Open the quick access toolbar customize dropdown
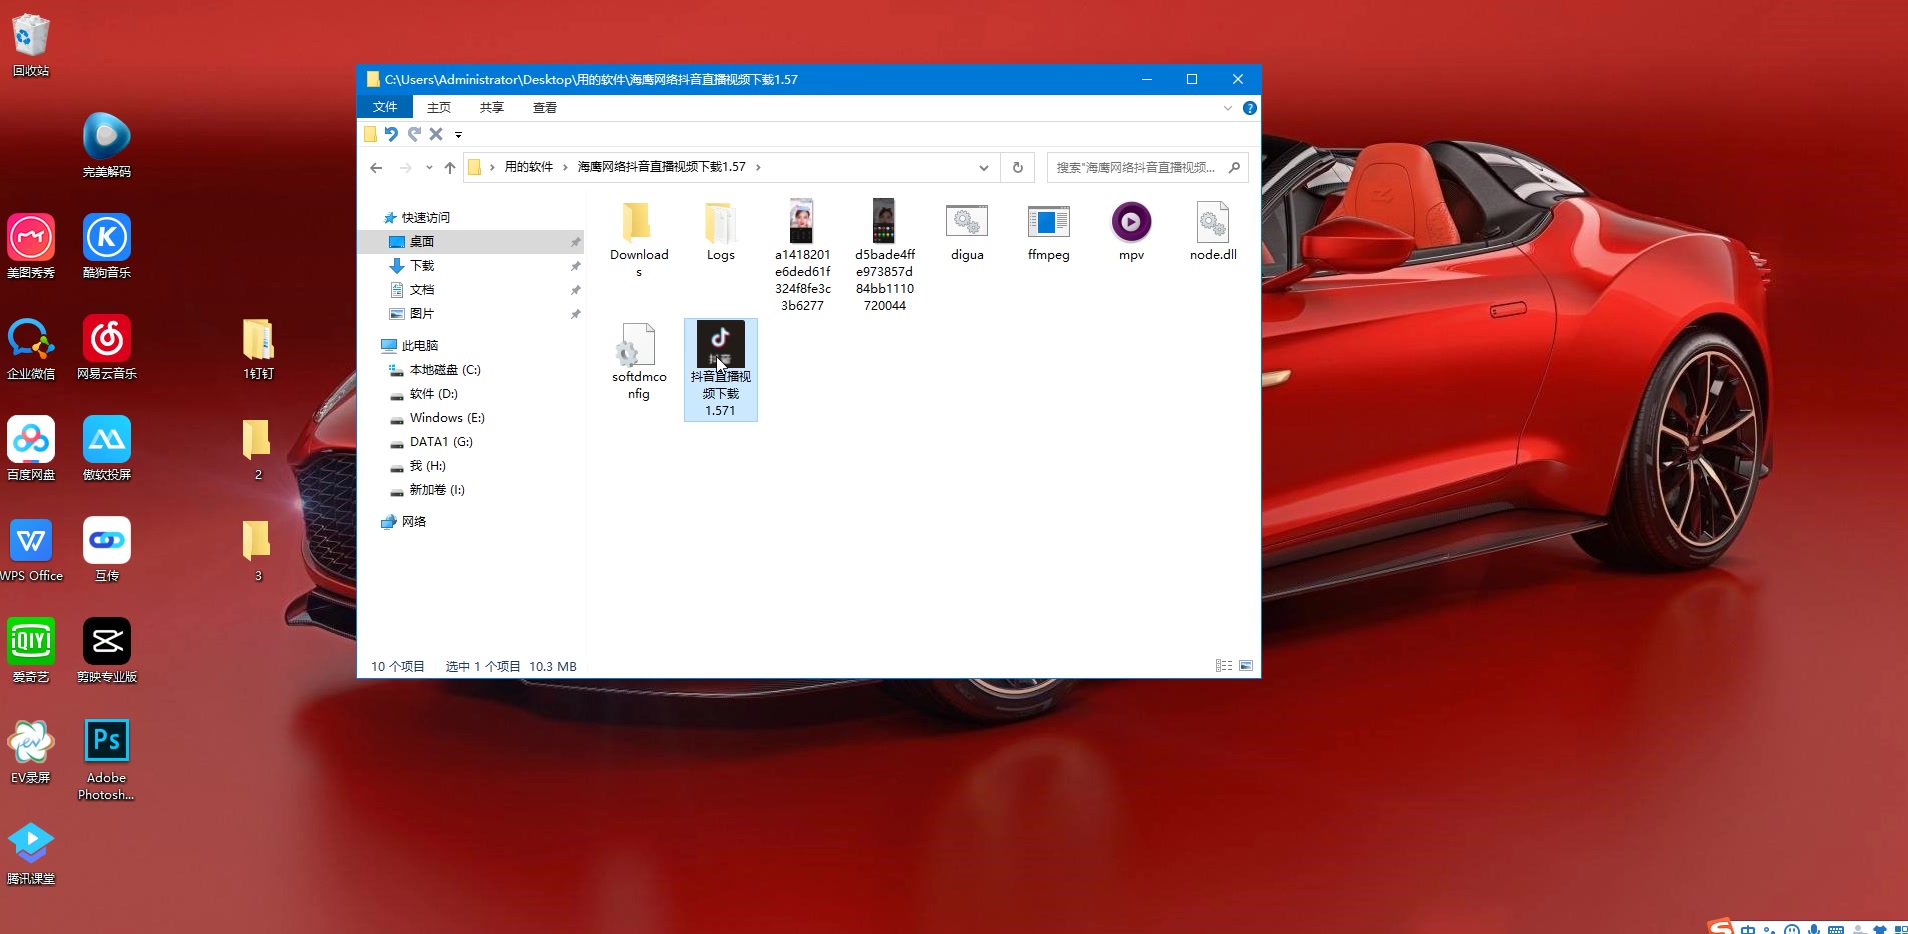Viewport: 1908px width, 934px height. (458, 134)
